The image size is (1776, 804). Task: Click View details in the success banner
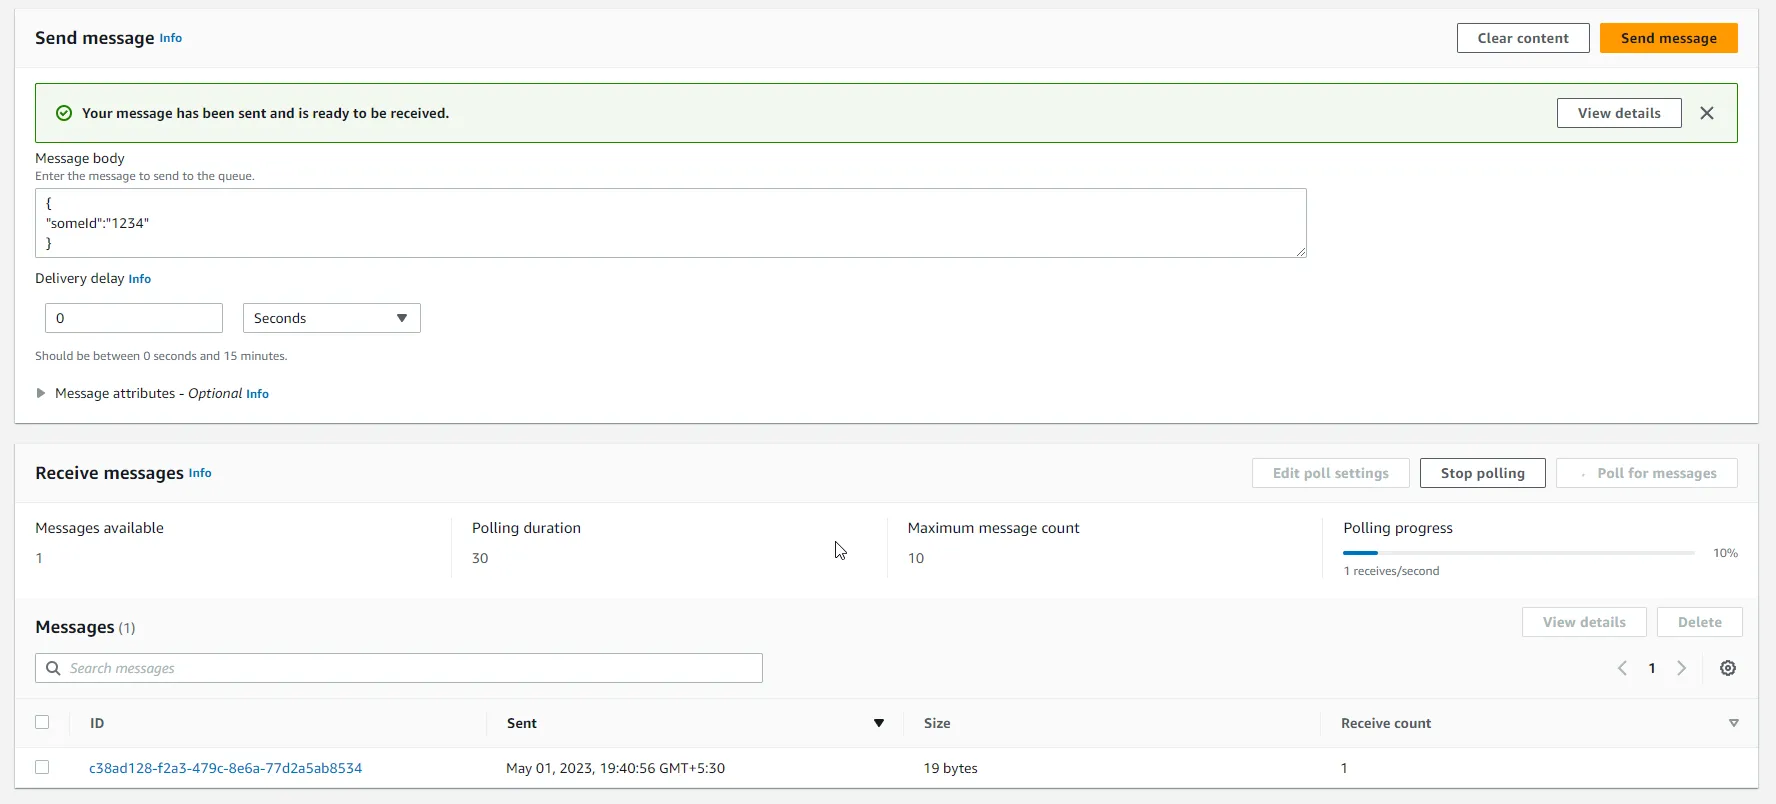pos(1618,113)
